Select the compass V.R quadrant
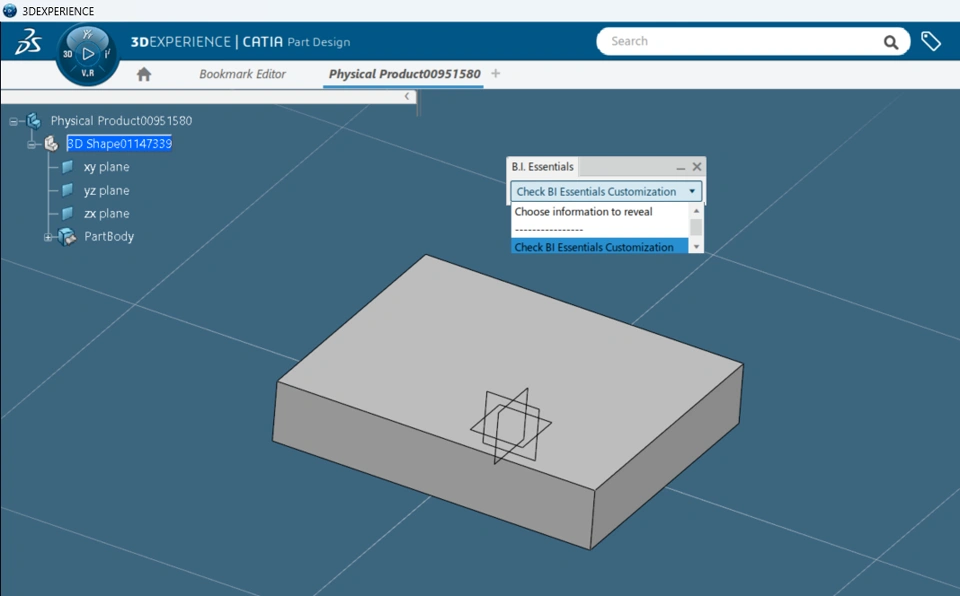The width and height of the screenshot is (960, 596). pyautogui.click(x=88, y=73)
